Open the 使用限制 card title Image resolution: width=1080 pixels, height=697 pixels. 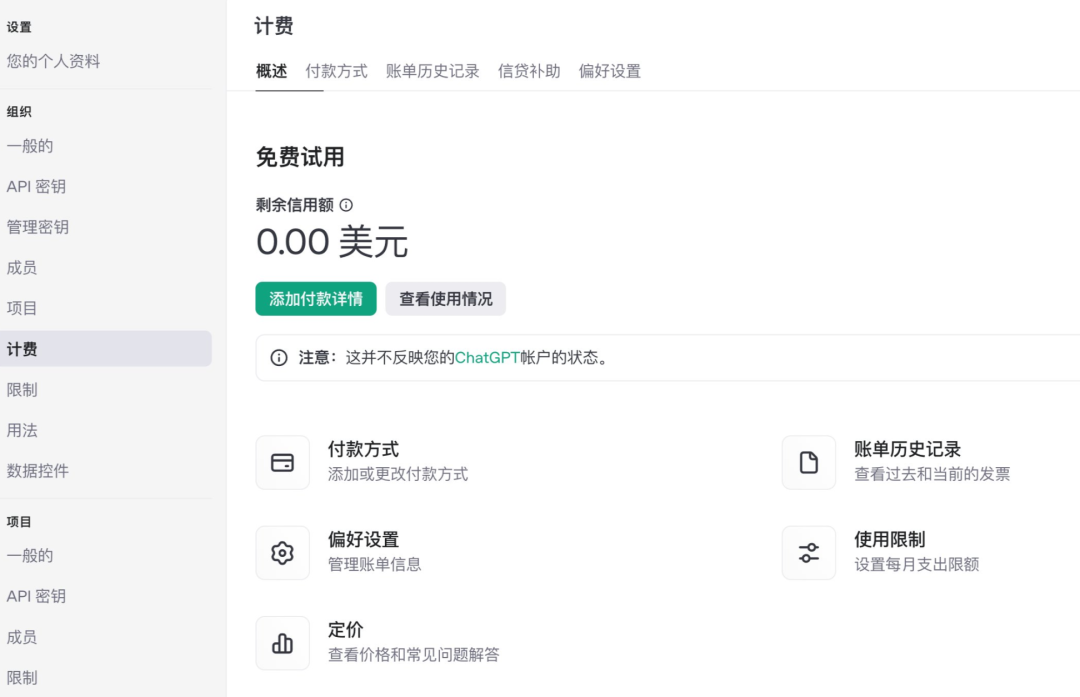pos(889,540)
